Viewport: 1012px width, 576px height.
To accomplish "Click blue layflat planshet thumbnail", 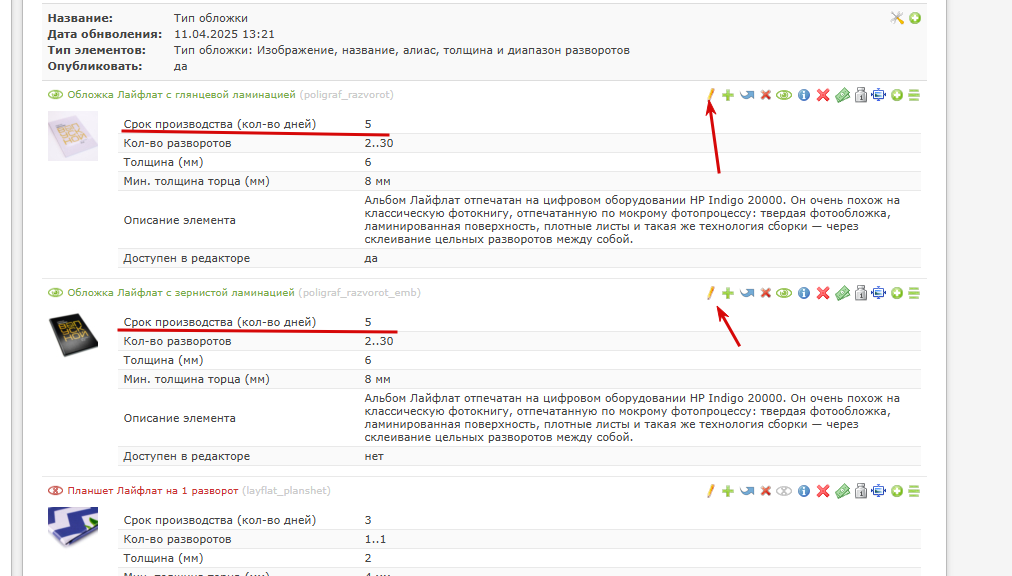I will (73, 526).
